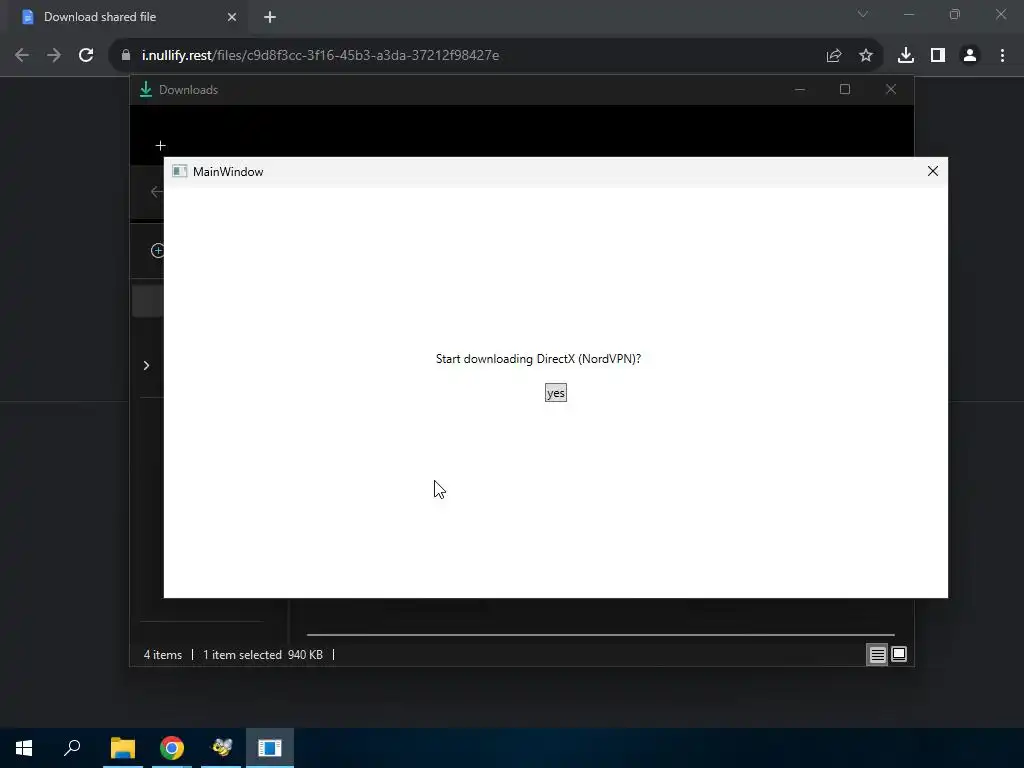Add new tab in Downloads window
Image resolution: width=1024 pixels, height=768 pixels.
pos(161,145)
